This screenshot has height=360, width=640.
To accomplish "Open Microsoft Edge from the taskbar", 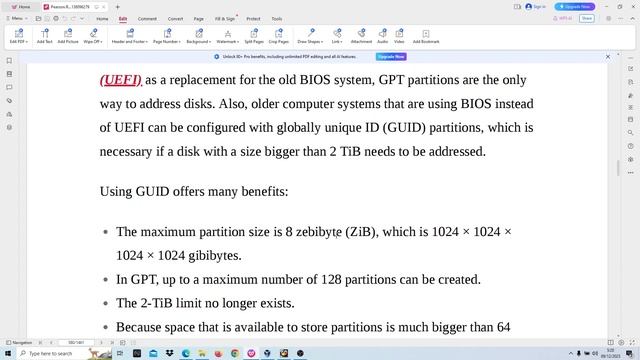I will (186, 353).
